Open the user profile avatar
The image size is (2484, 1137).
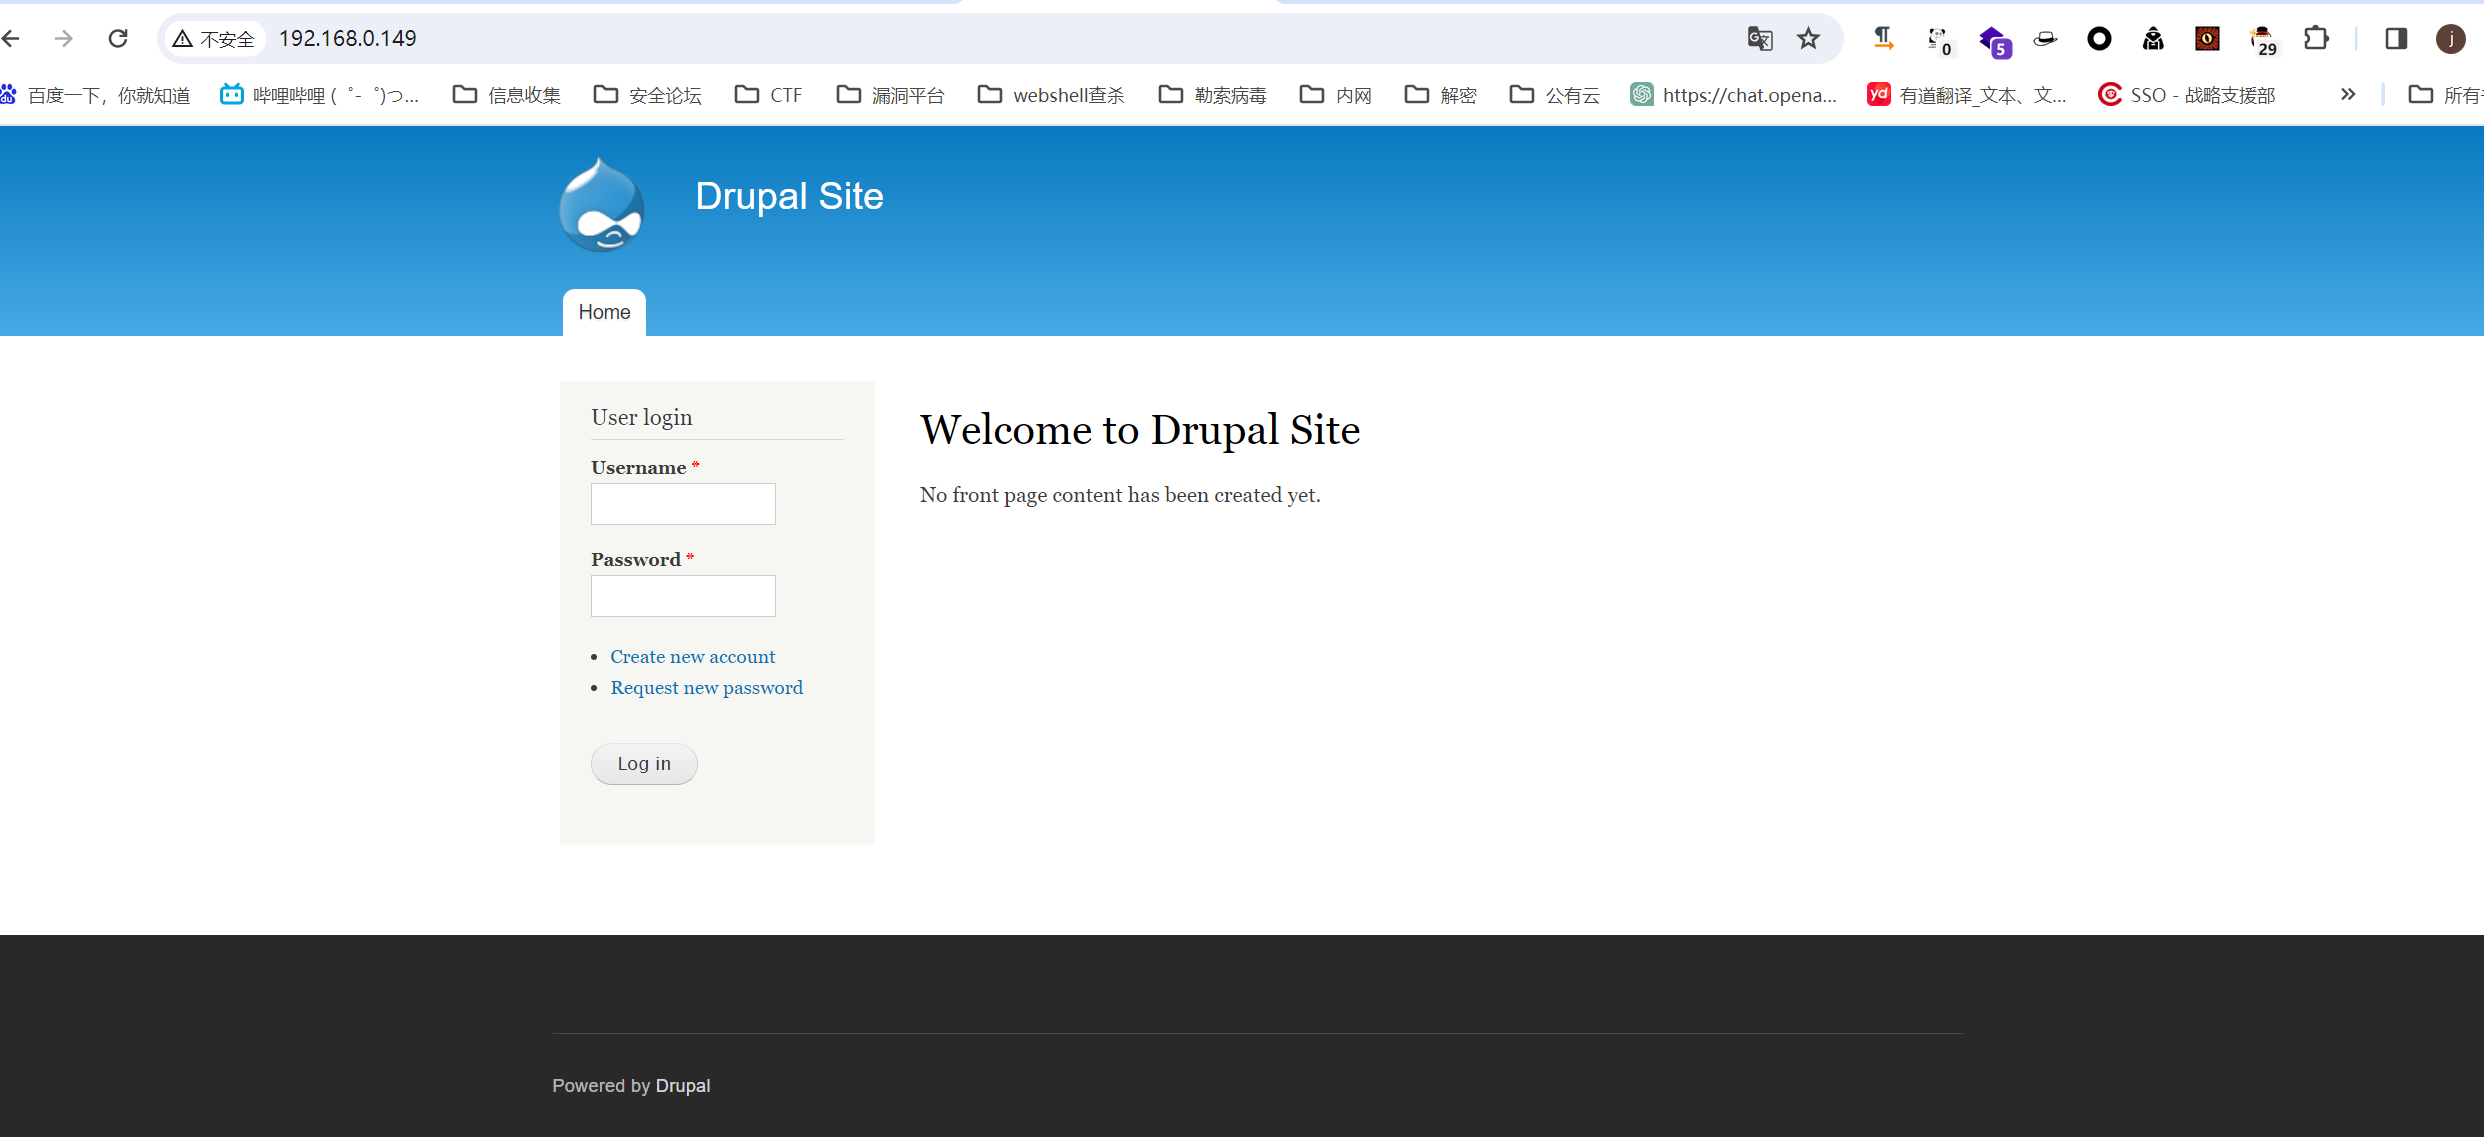coord(2450,38)
